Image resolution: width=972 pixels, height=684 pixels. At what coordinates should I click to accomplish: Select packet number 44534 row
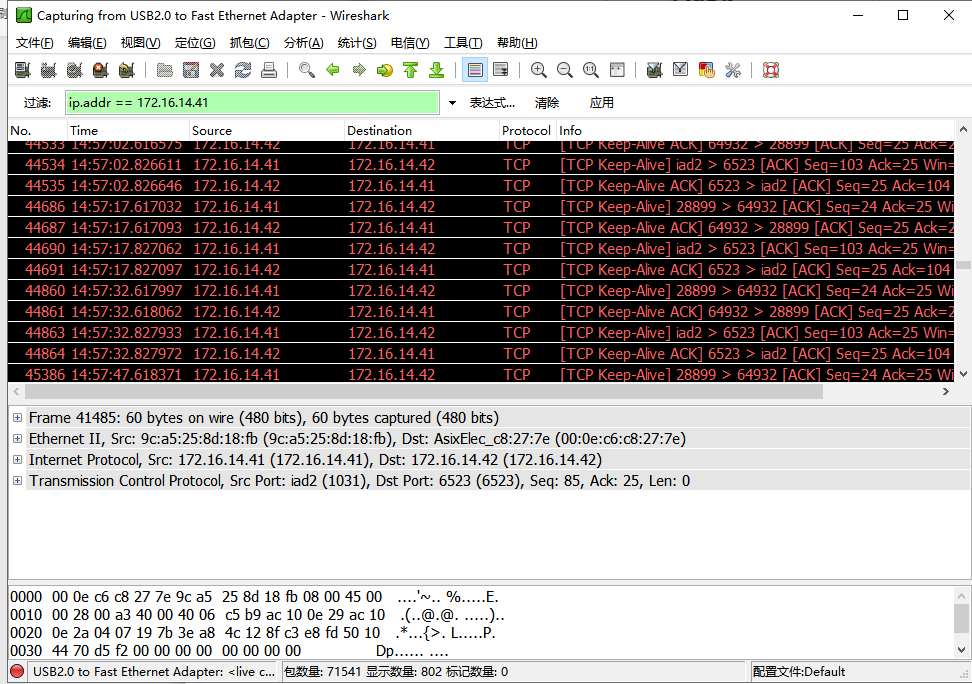point(481,165)
